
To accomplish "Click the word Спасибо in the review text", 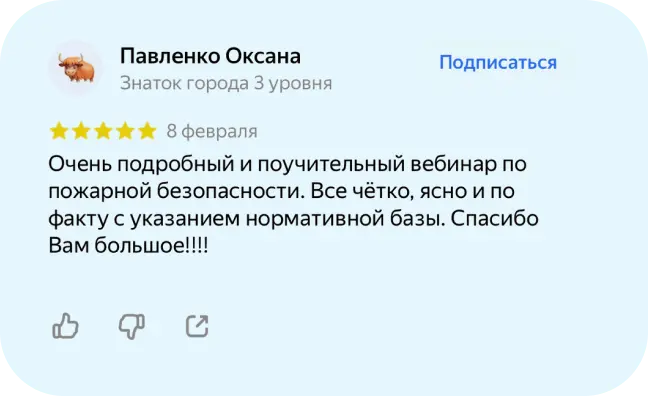I will pyautogui.click(x=495, y=219).
